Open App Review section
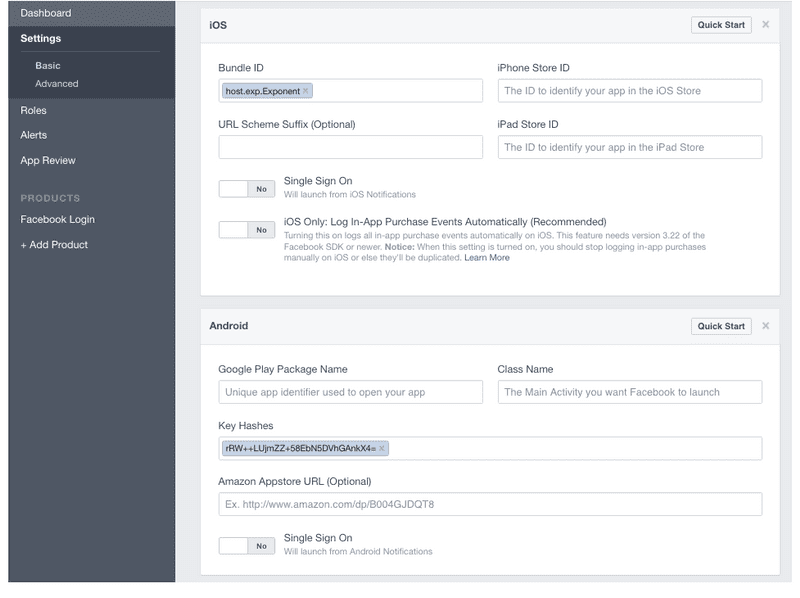This screenshot has height=598, width=800. 48,160
